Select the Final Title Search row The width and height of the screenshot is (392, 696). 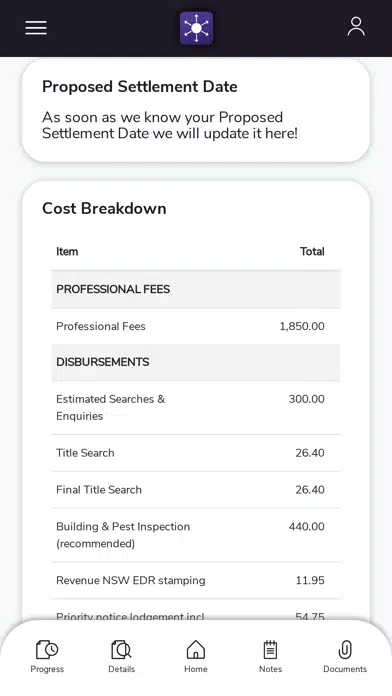(x=196, y=490)
